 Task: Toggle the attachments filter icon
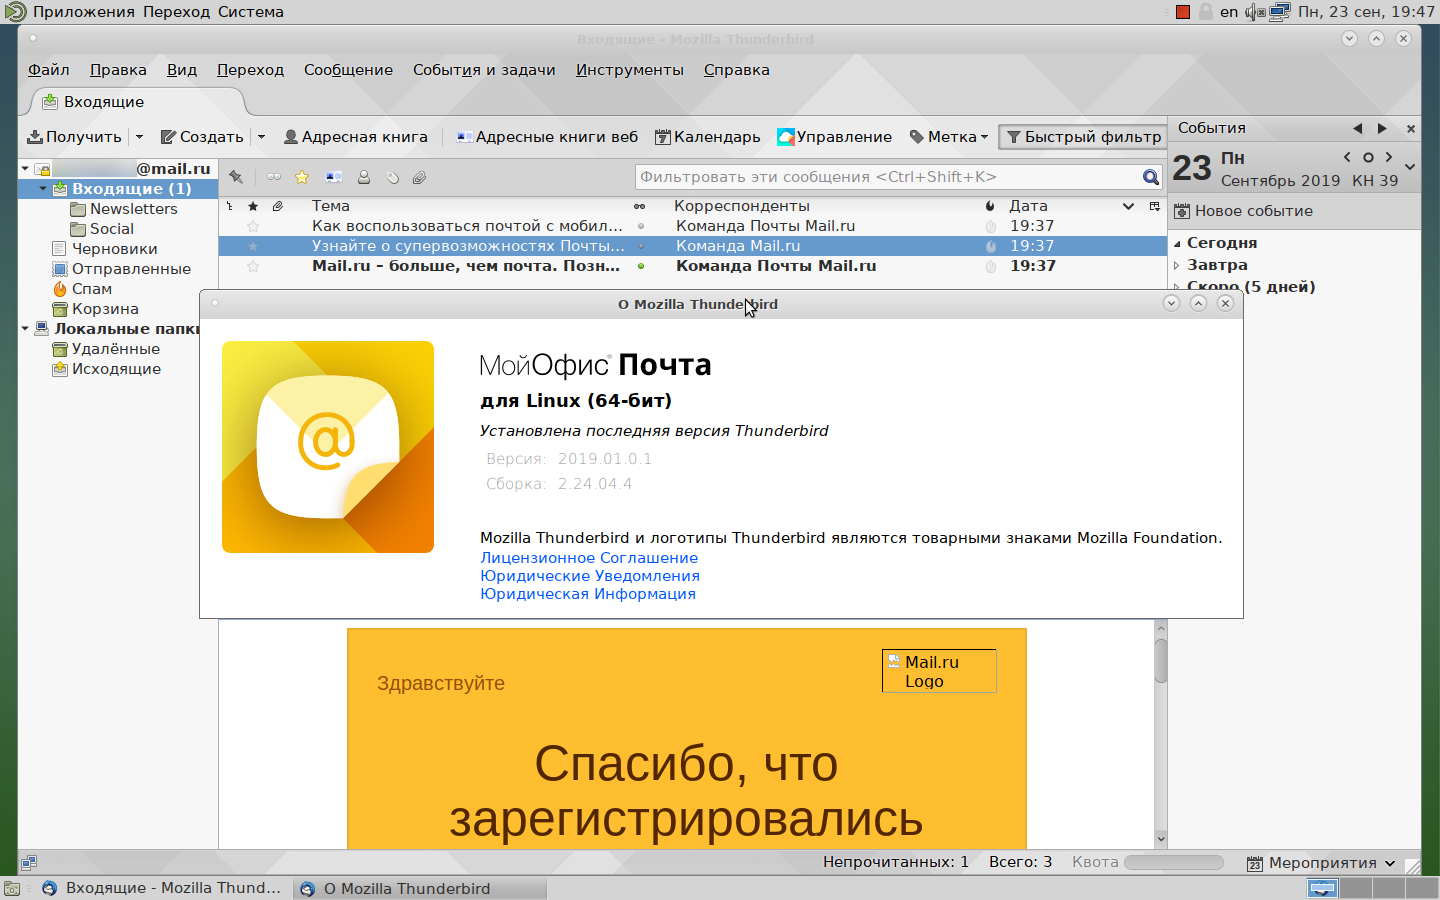click(x=420, y=177)
